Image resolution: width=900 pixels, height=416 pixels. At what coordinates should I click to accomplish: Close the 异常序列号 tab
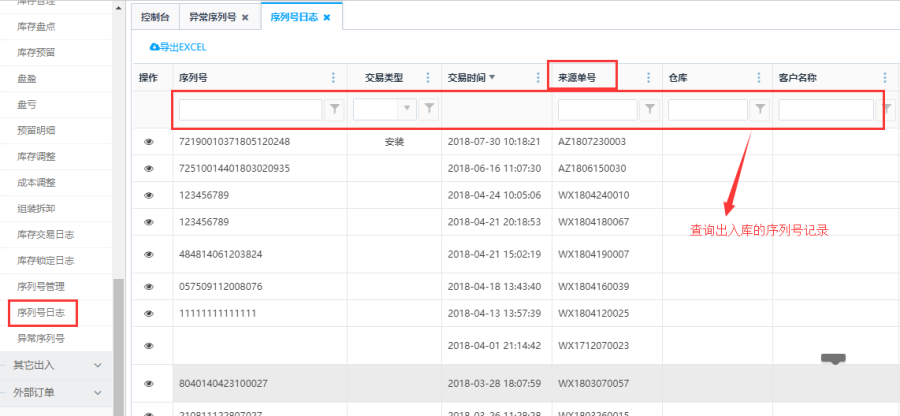pyautogui.click(x=245, y=17)
